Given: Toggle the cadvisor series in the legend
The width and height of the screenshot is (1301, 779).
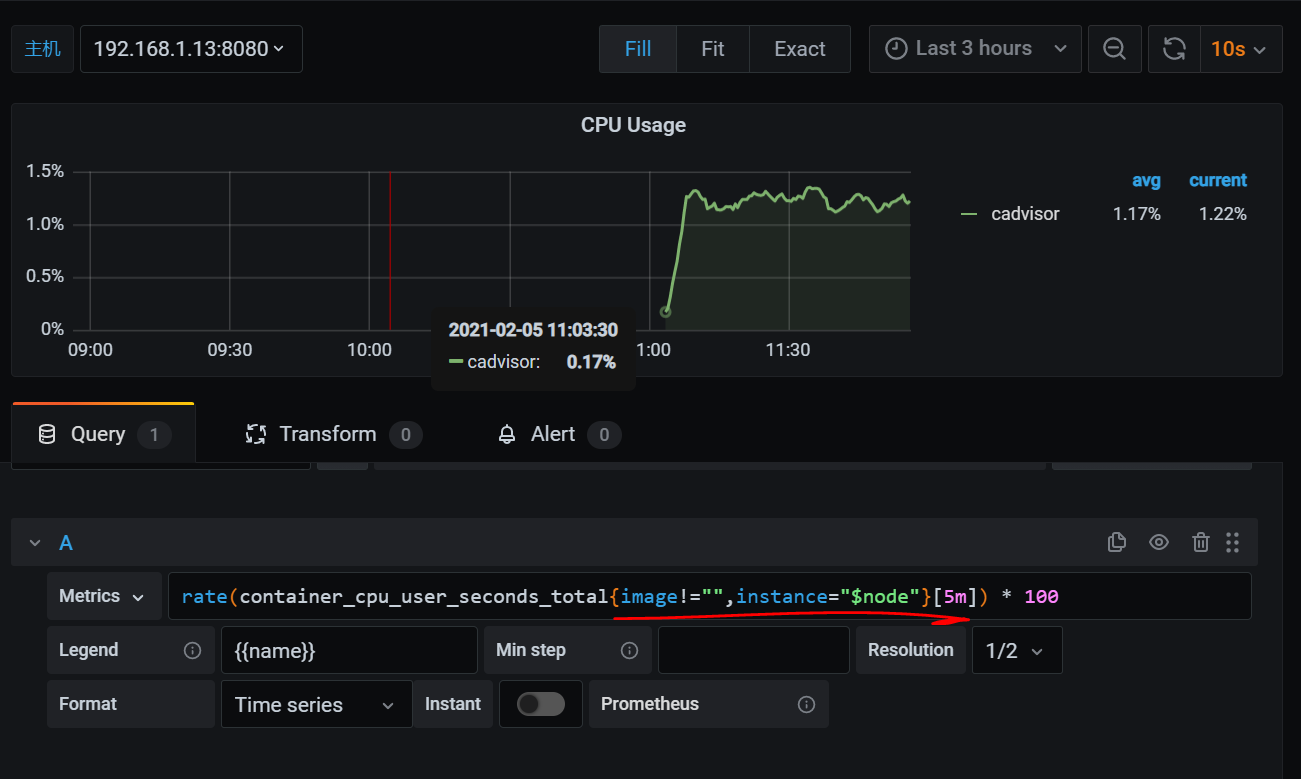Looking at the screenshot, I should pos(1025,213).
